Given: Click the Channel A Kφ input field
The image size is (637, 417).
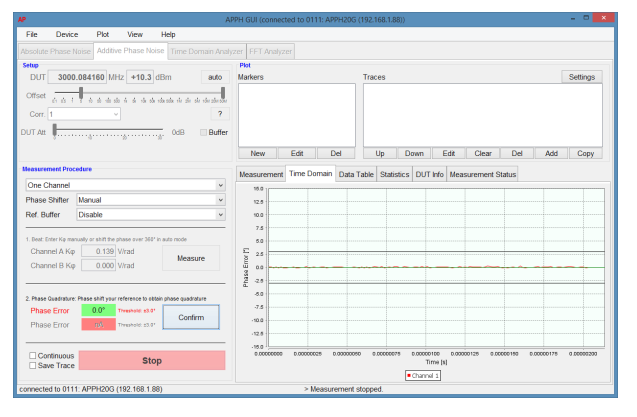Looking at the screenshot, I should pyautogui.click(x=96, y=250).
